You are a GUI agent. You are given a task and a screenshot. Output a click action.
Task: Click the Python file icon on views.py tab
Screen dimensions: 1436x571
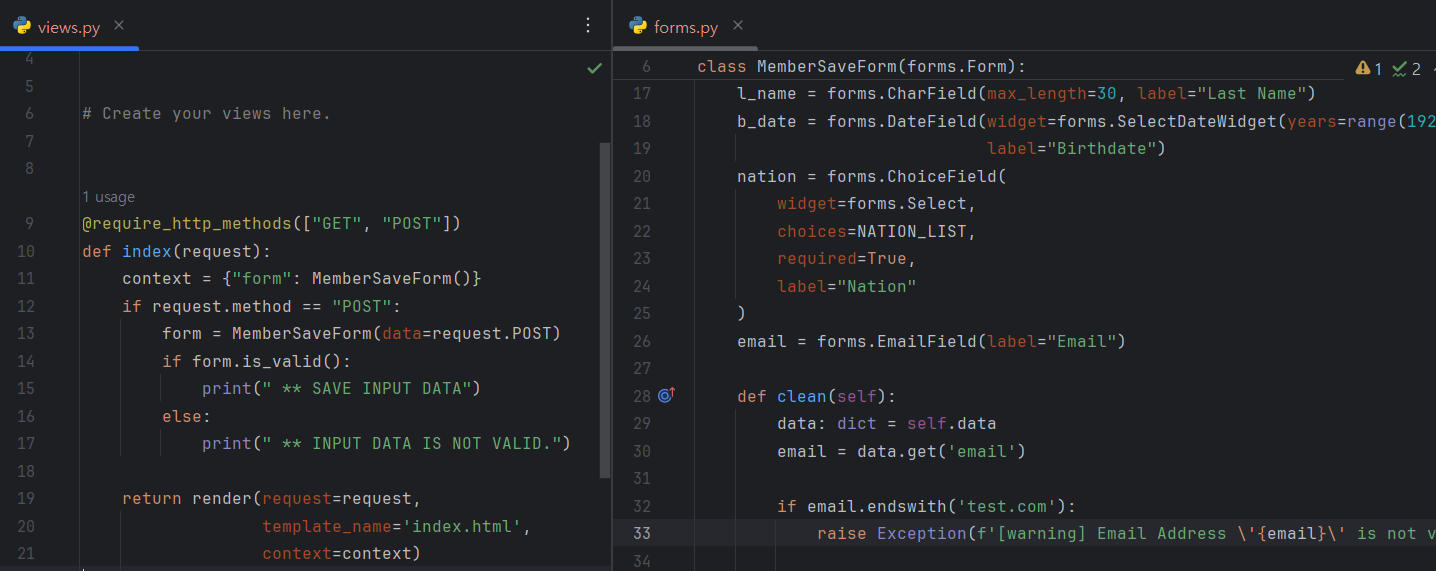[22, 26]
